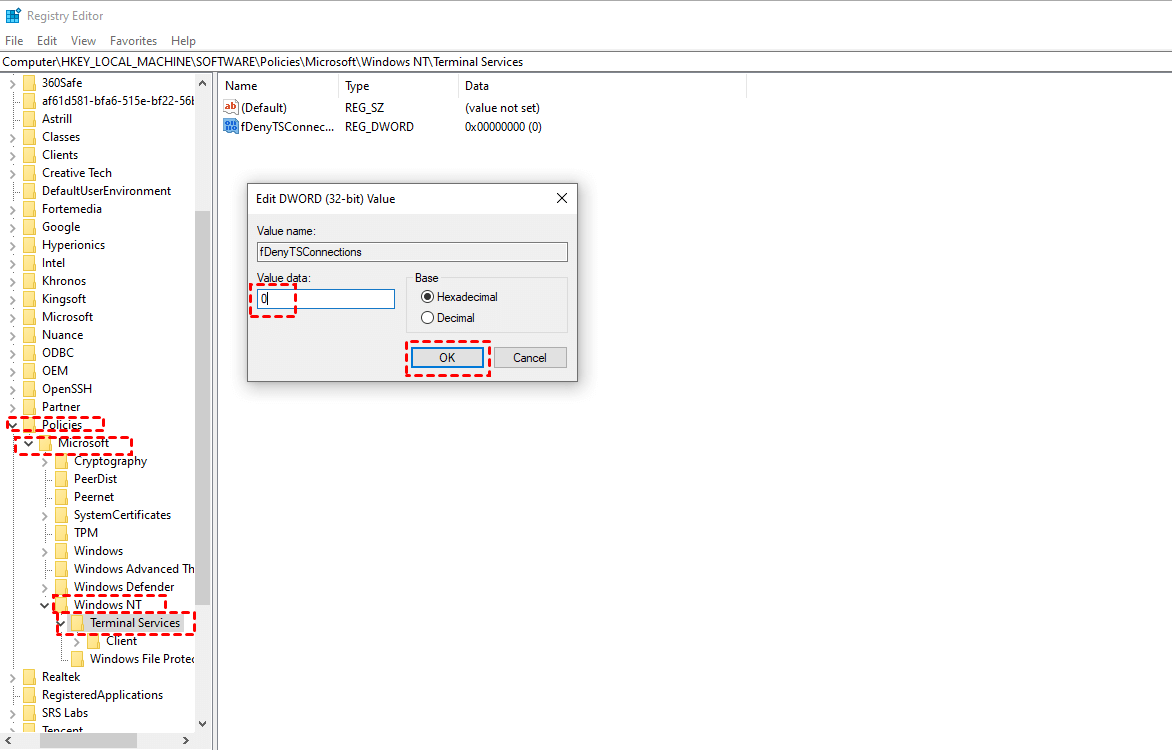Collapse the Terminal Services key

click(x=61, y=624)
